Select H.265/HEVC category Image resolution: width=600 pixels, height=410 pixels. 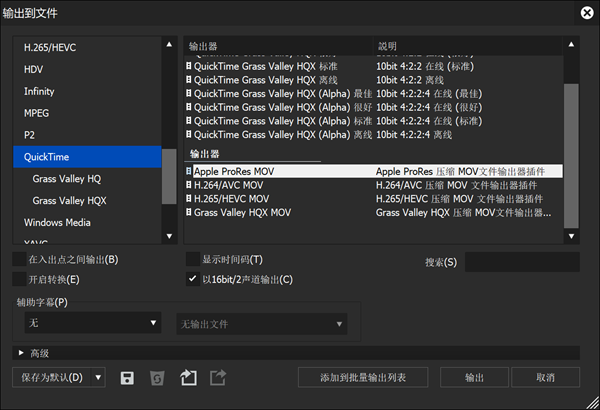tap(87, 47)
